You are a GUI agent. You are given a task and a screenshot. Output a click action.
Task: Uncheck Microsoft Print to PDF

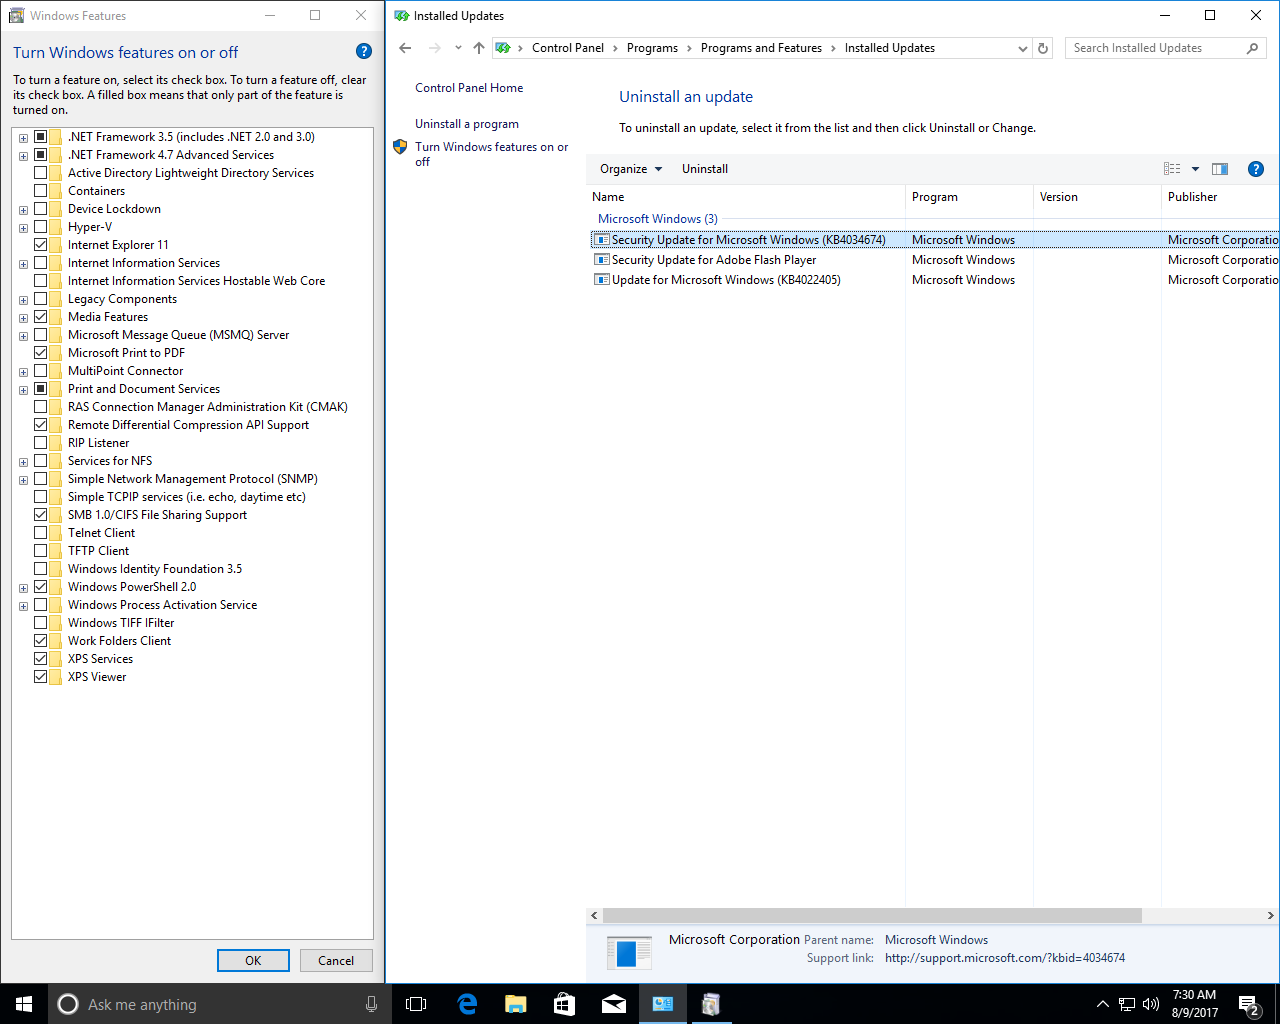pos(41,353)
